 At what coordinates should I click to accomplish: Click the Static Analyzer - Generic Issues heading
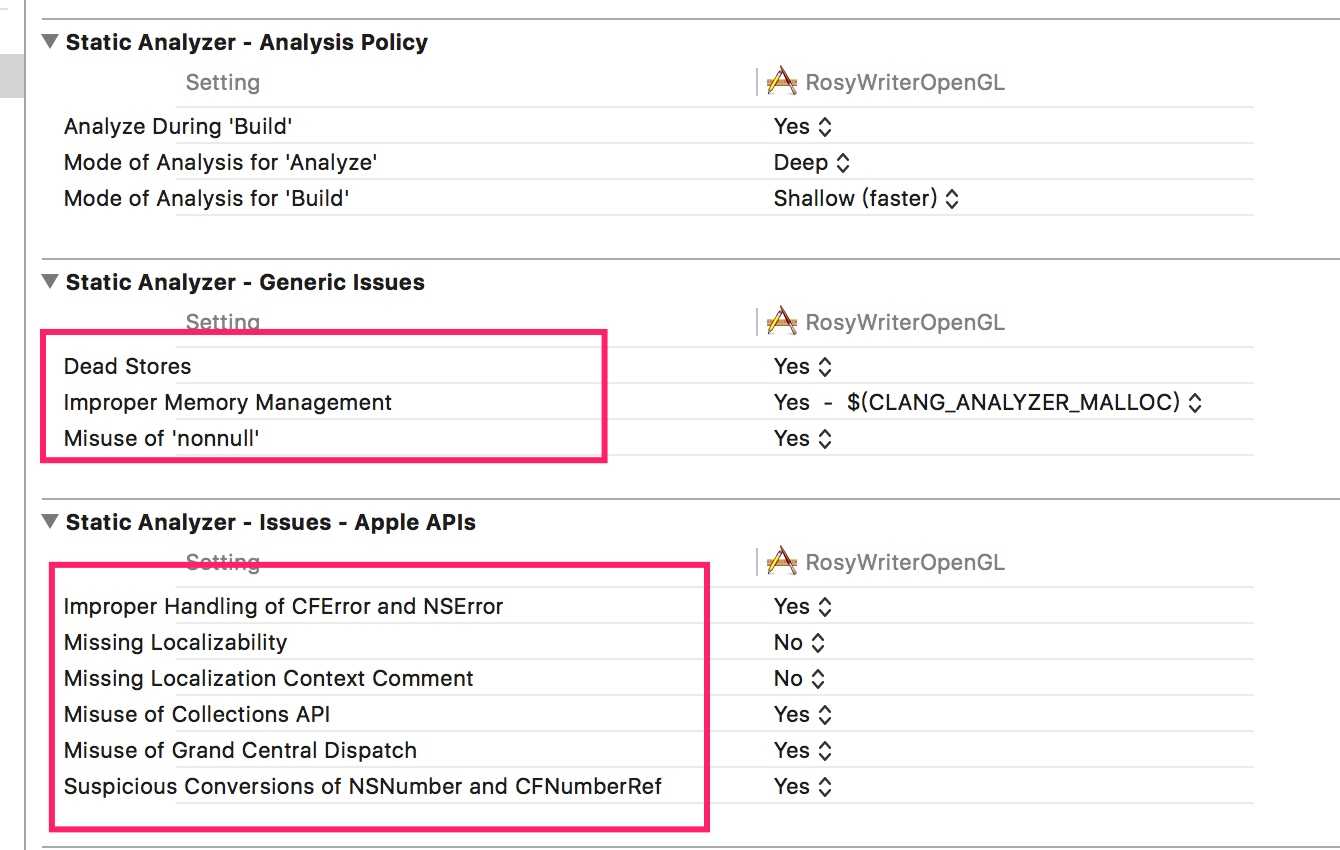(245, 282)
